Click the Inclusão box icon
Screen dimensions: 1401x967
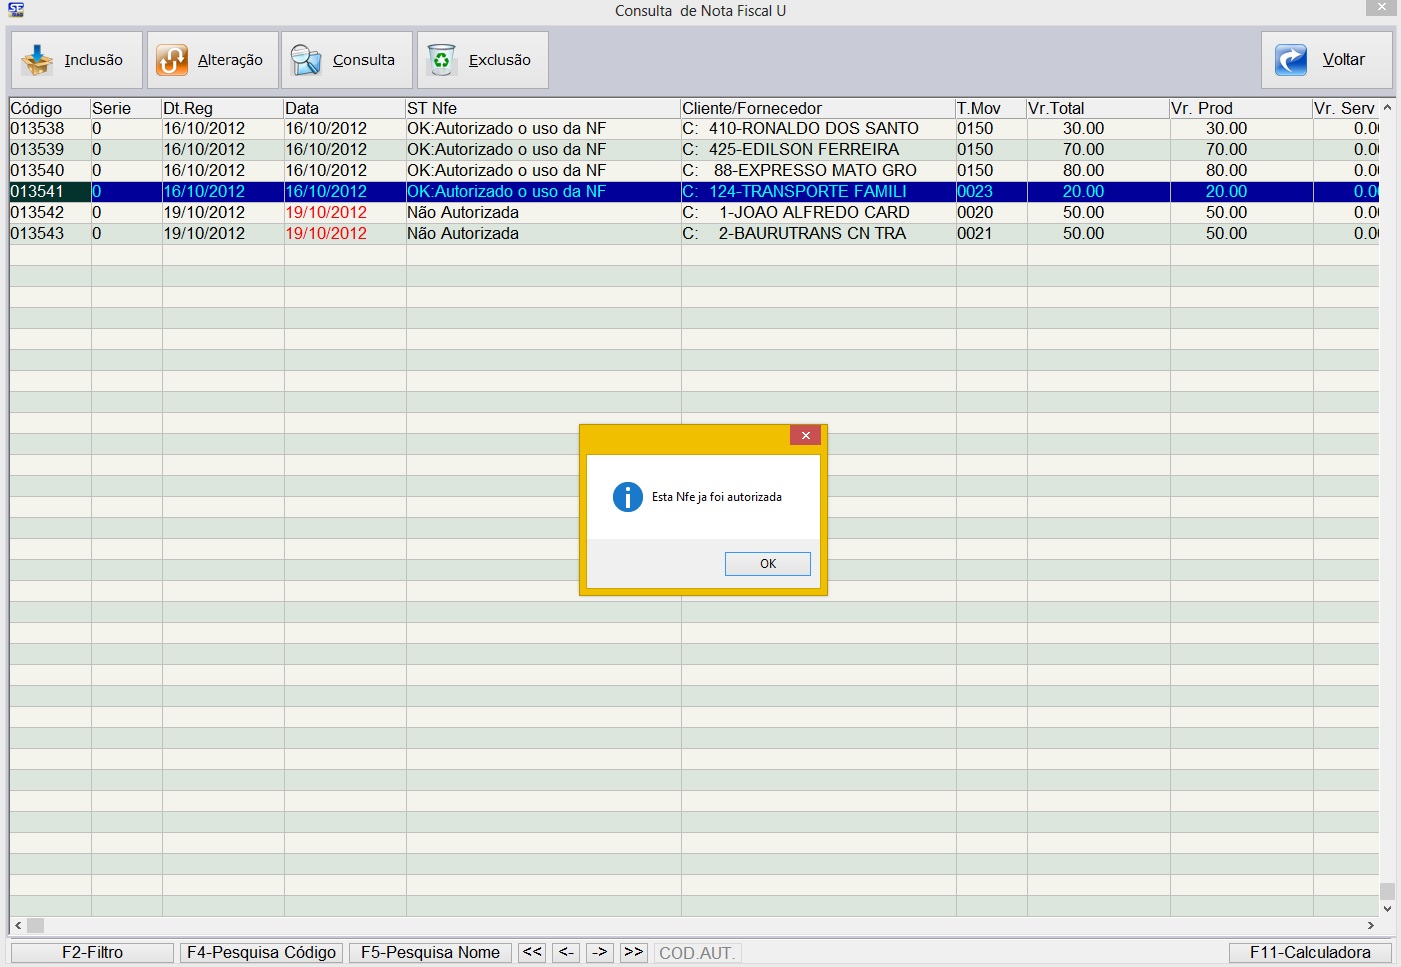point(37,60)
